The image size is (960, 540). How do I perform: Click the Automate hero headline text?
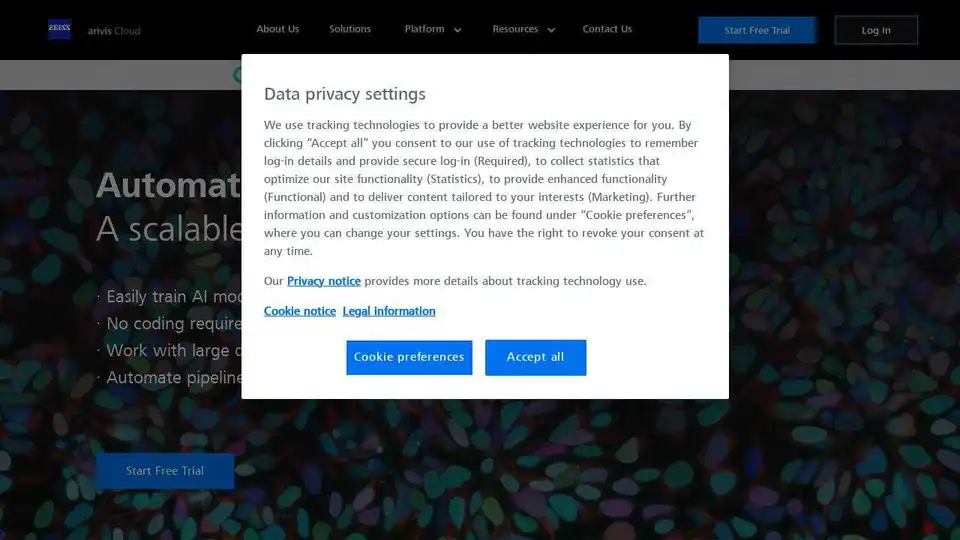[168, 184]
